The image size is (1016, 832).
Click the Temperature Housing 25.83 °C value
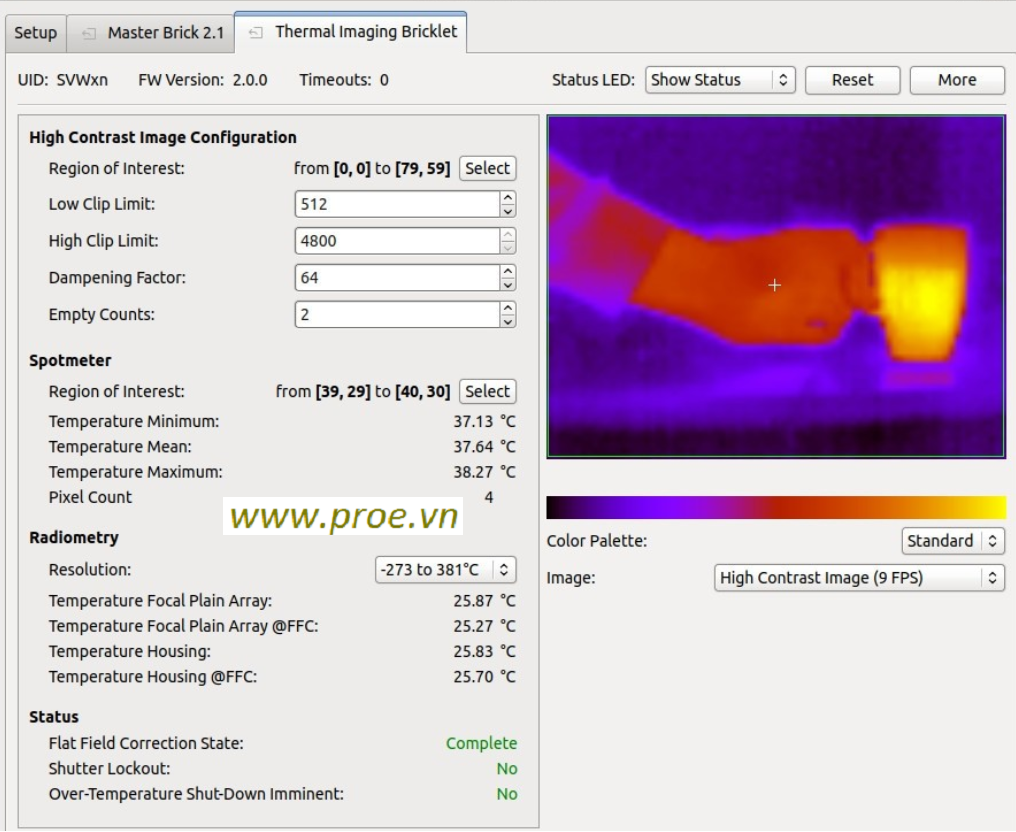pos(484,651)
